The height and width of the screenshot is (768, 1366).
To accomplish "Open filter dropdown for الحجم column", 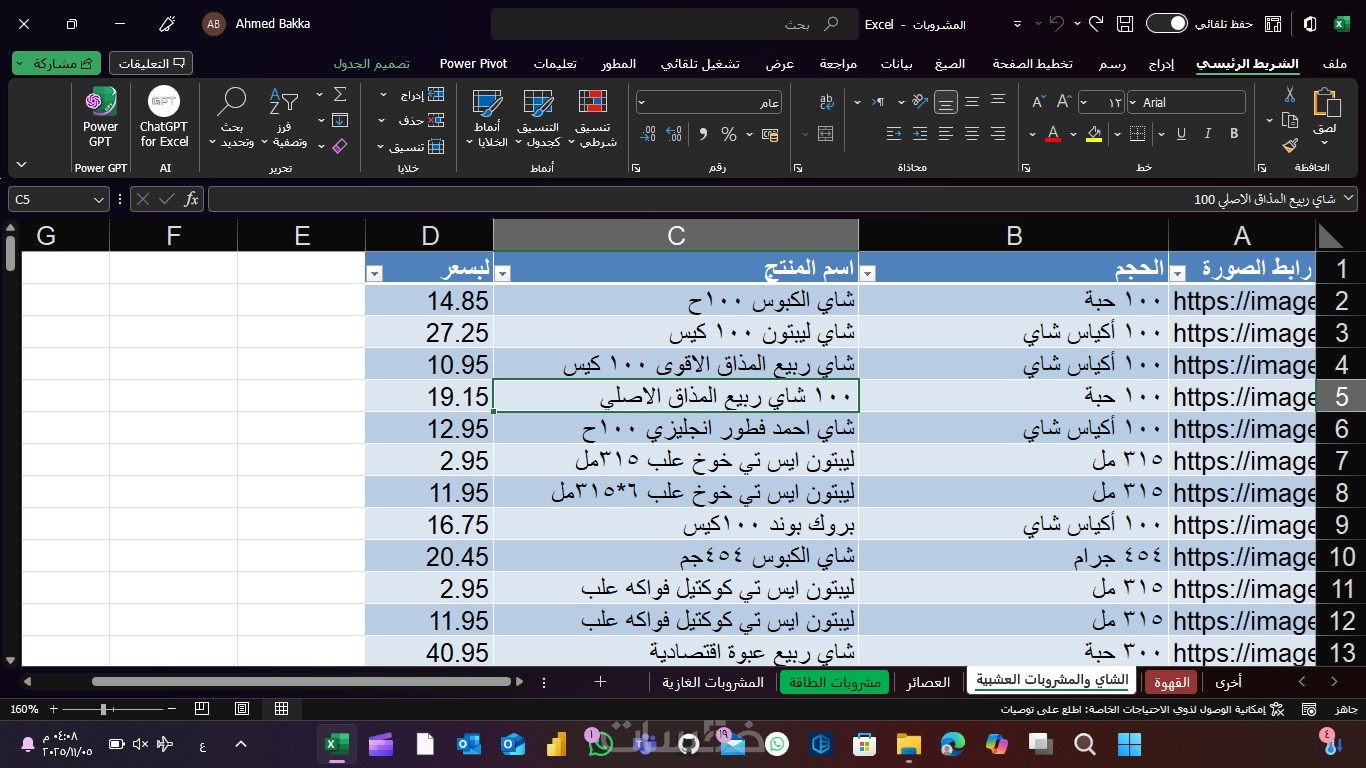I will pyautogui.click(x=867, y=273).
